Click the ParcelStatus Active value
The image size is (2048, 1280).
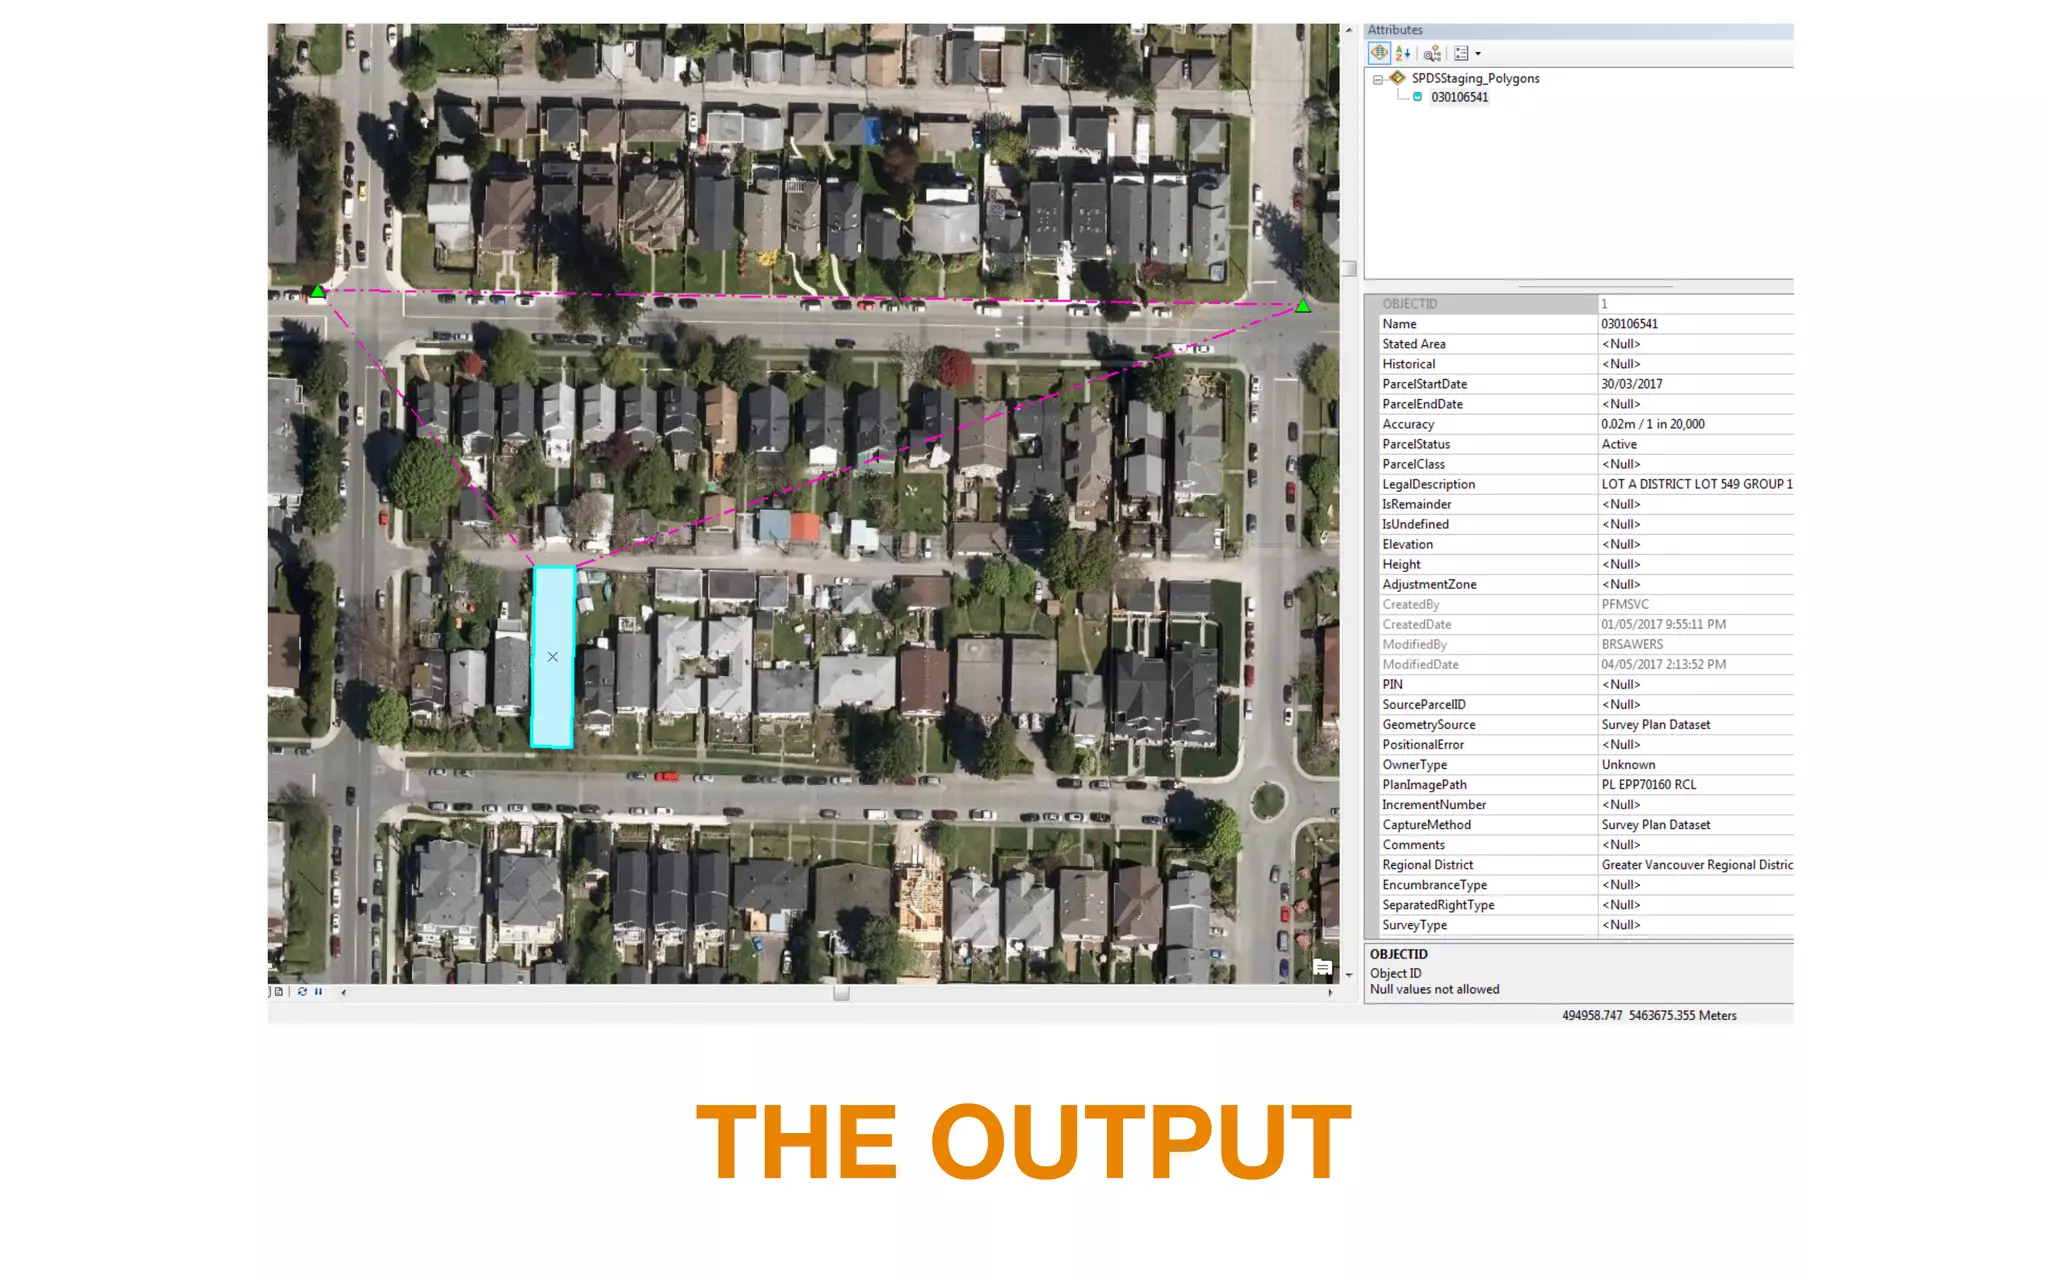click(1695, 444)
